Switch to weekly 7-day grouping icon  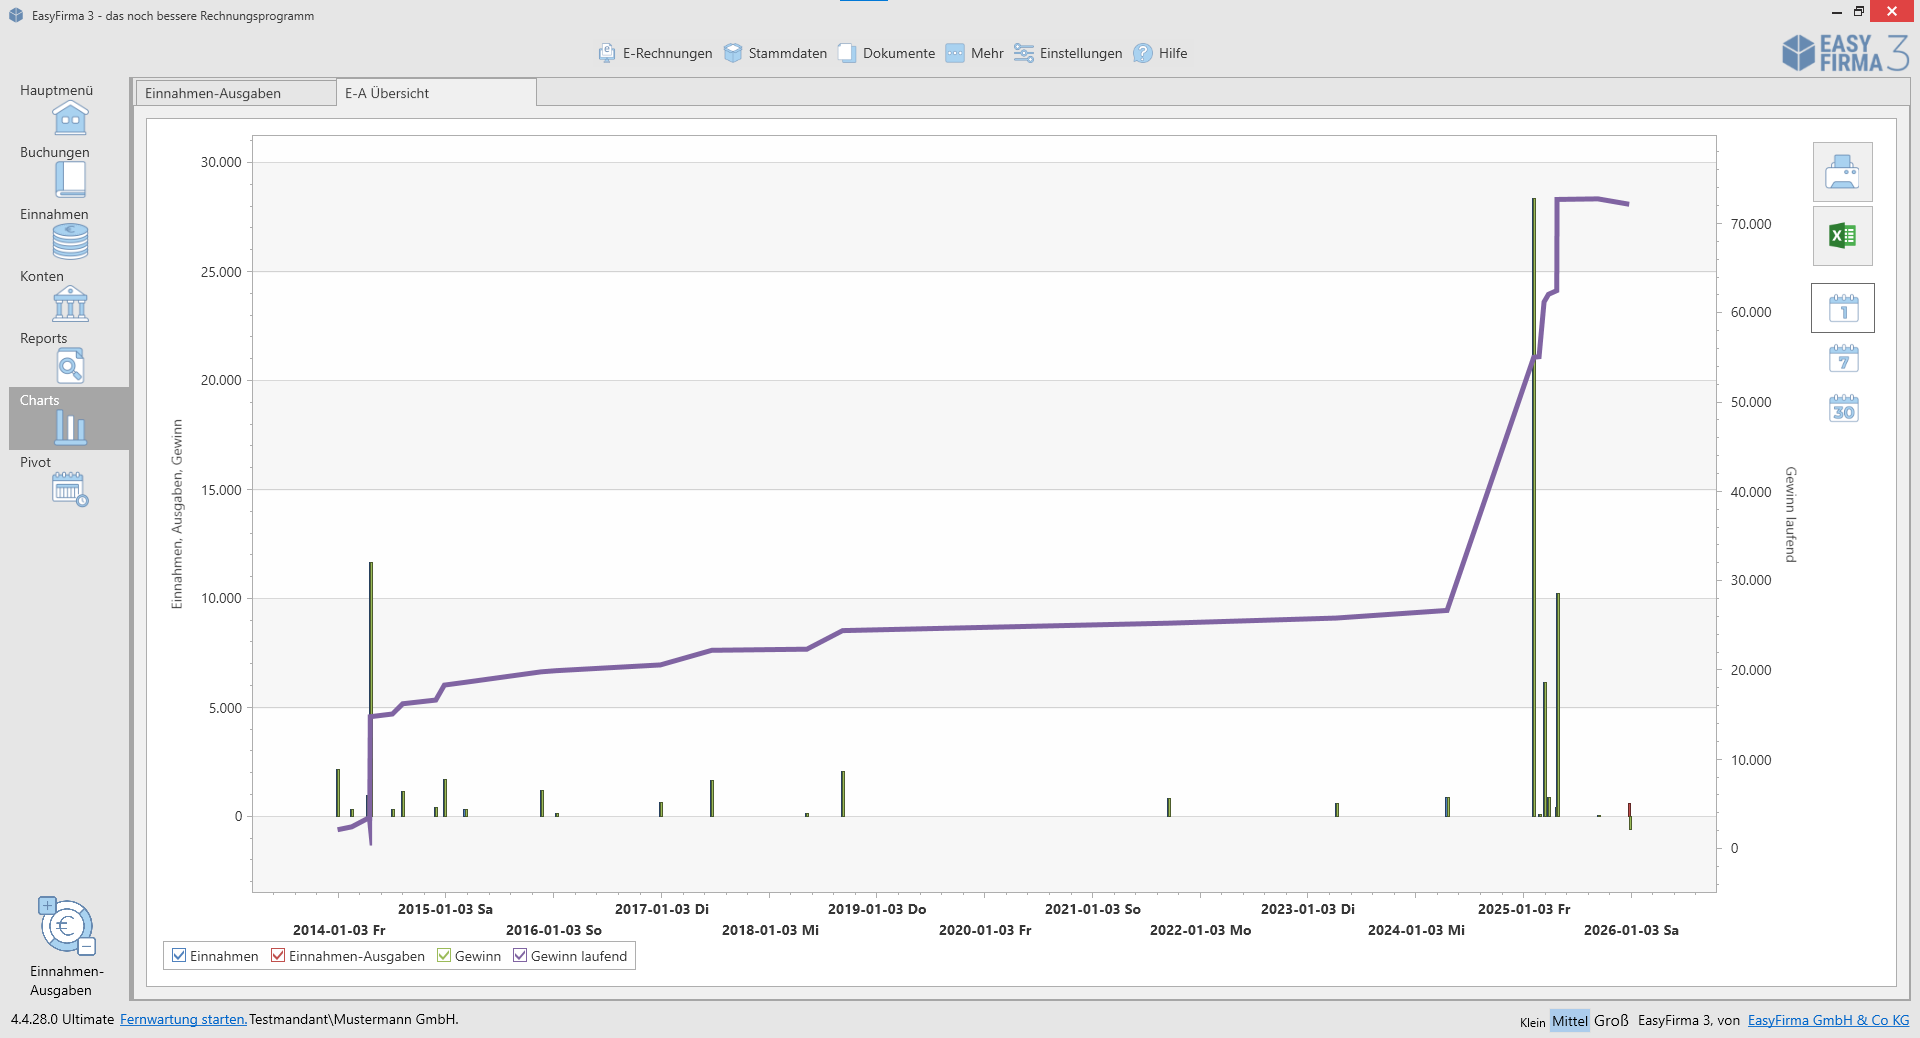pos(1843,359)
